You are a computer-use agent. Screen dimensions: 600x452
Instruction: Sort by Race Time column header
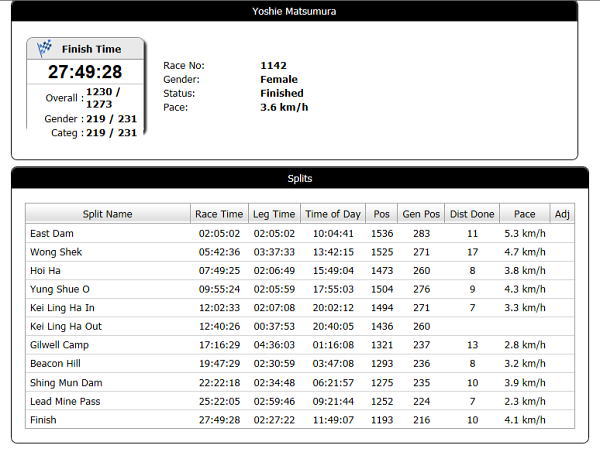[219, 214]
